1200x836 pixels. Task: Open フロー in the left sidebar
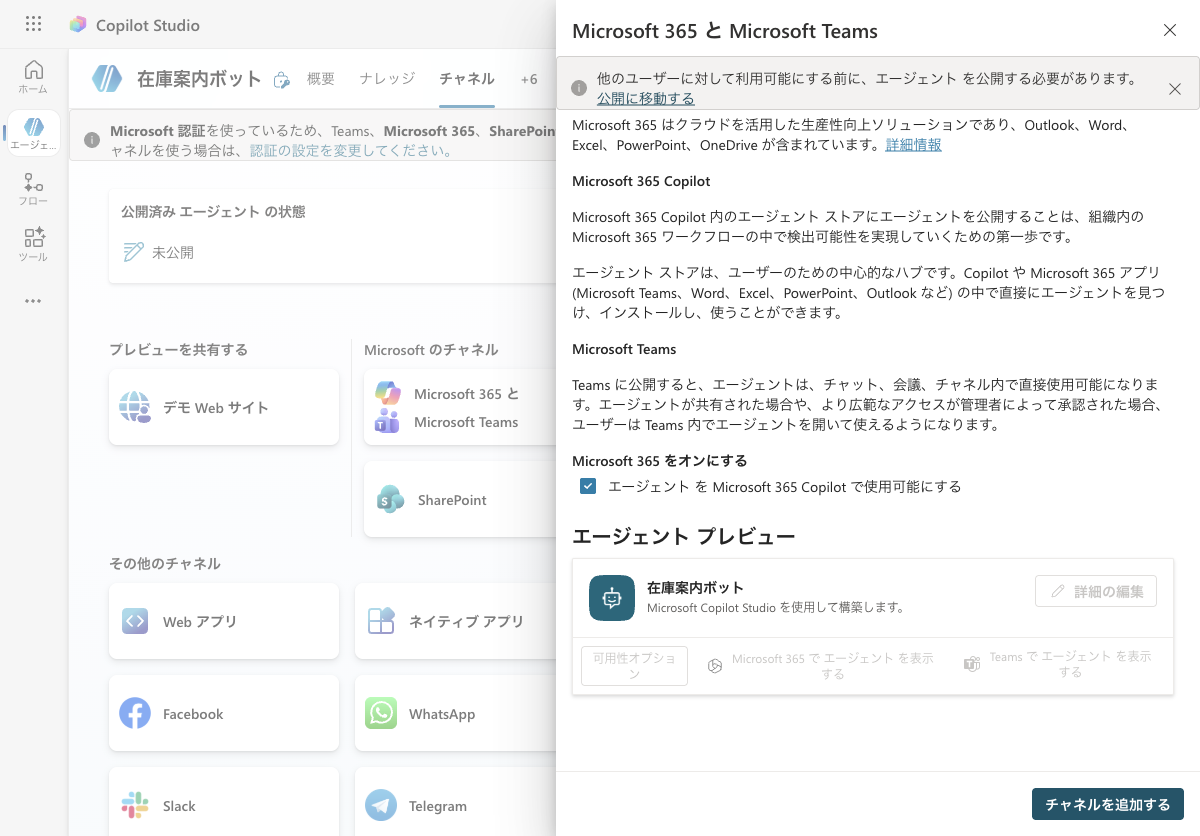pyautogui.click(x=33, y=189)
